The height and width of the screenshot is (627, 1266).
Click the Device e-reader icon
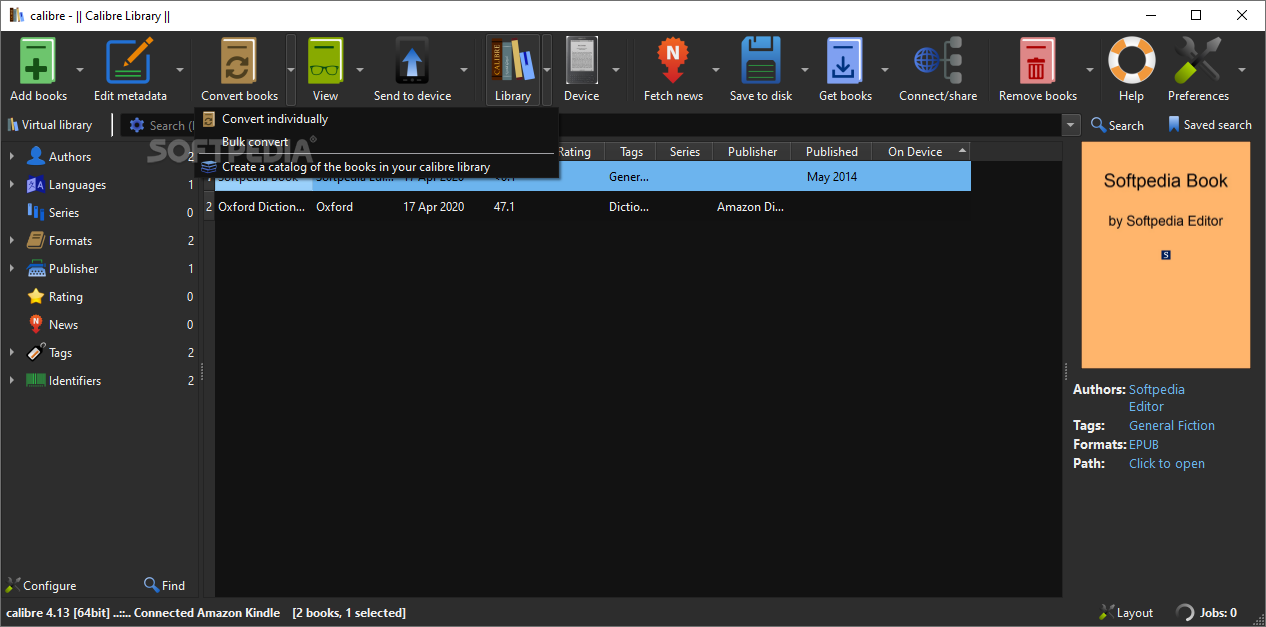click(x=581, y=61)
